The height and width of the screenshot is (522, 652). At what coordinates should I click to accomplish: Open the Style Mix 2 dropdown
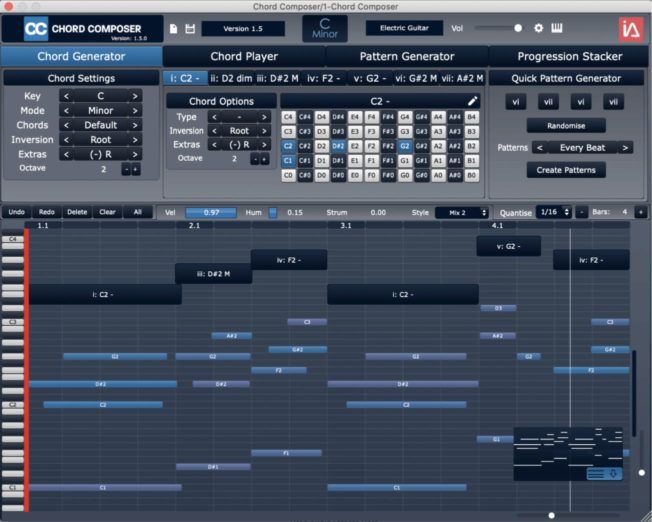(x=462, y=213)
